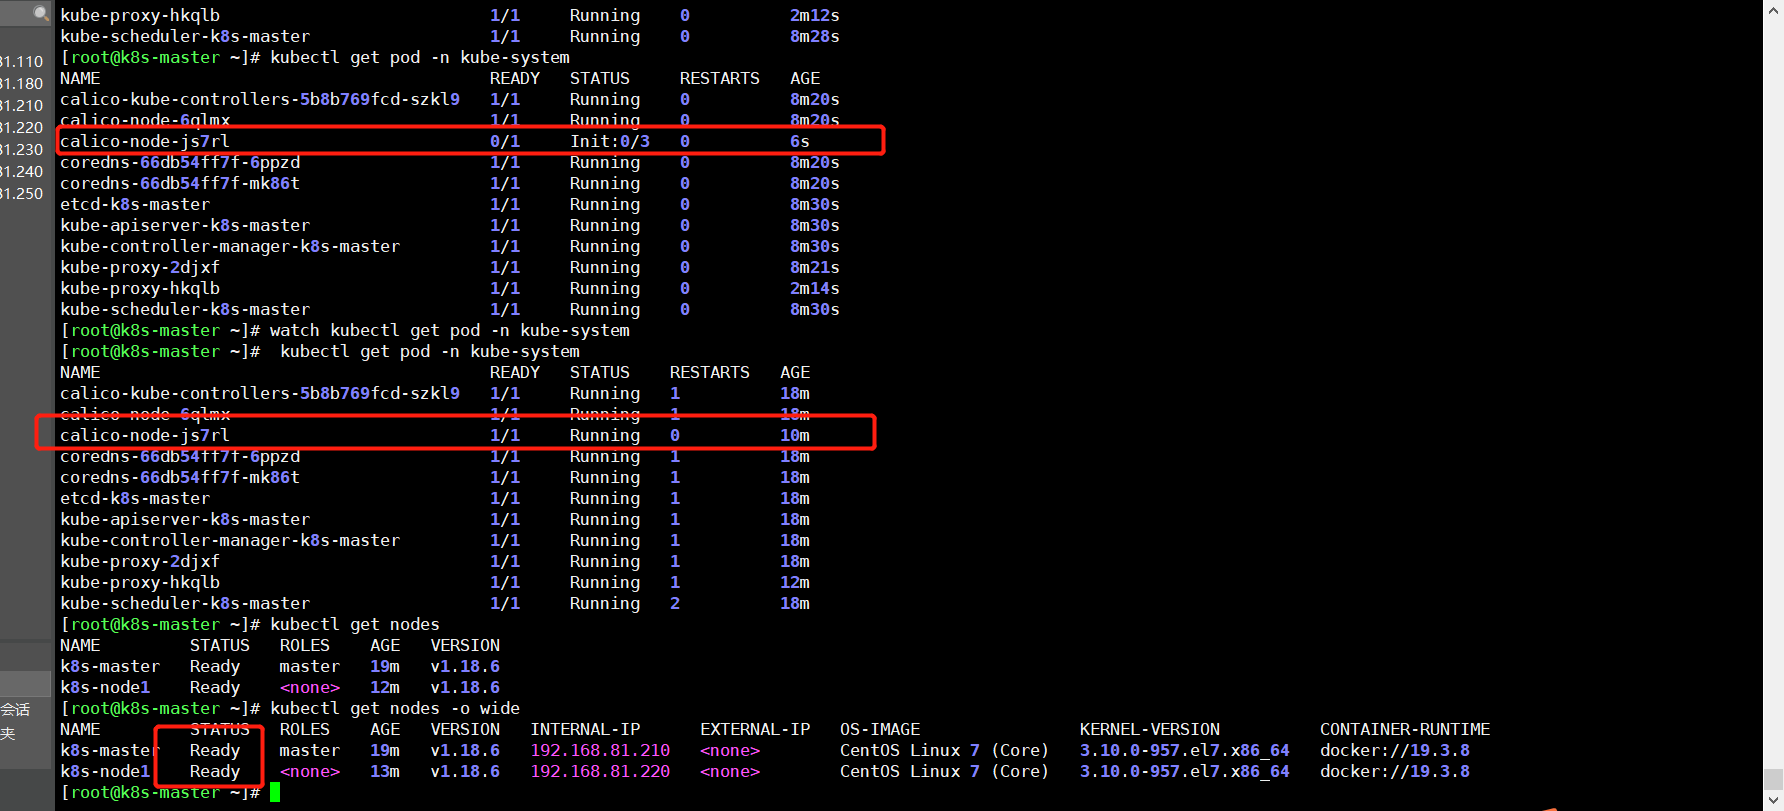Select the session entry ending in 1.210
The width and height of the screenshot is (1784, 811).
click(x=22, y=105)
